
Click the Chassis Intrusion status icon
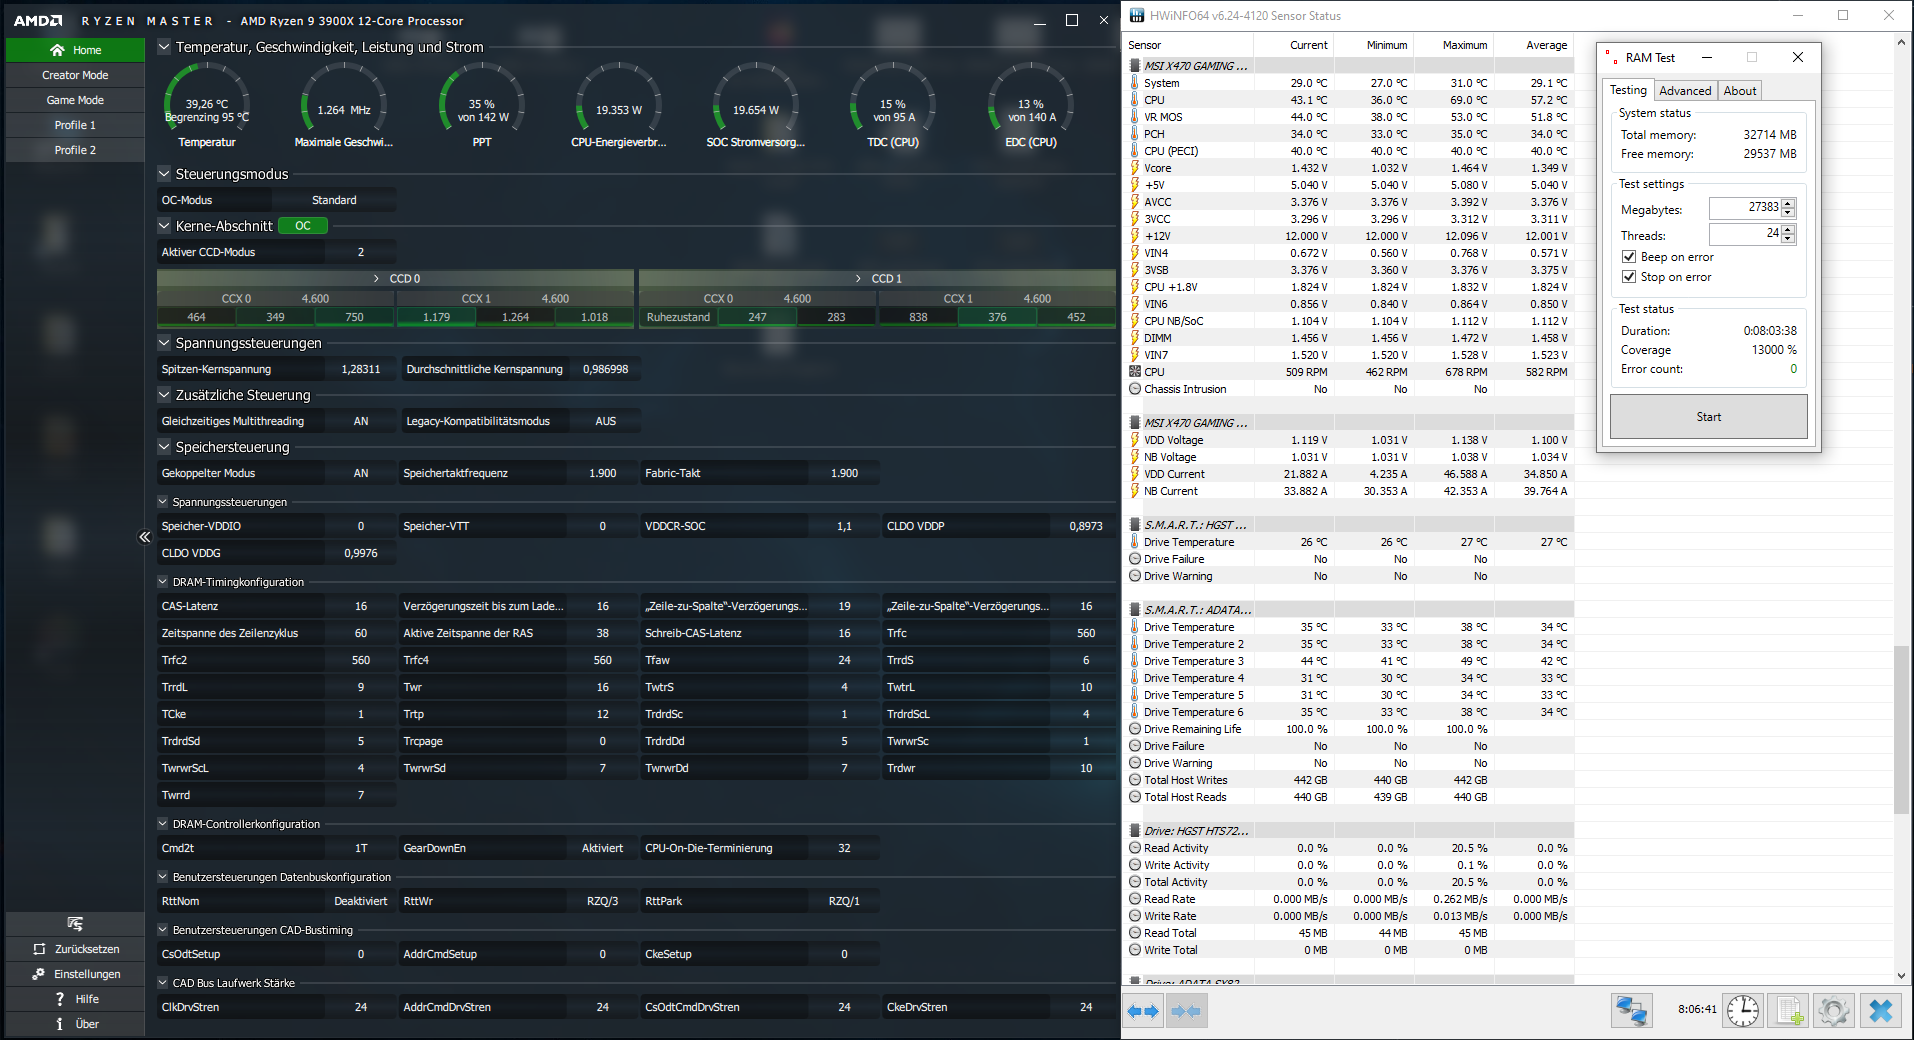pyautogui.click(x=1135, y=389)
